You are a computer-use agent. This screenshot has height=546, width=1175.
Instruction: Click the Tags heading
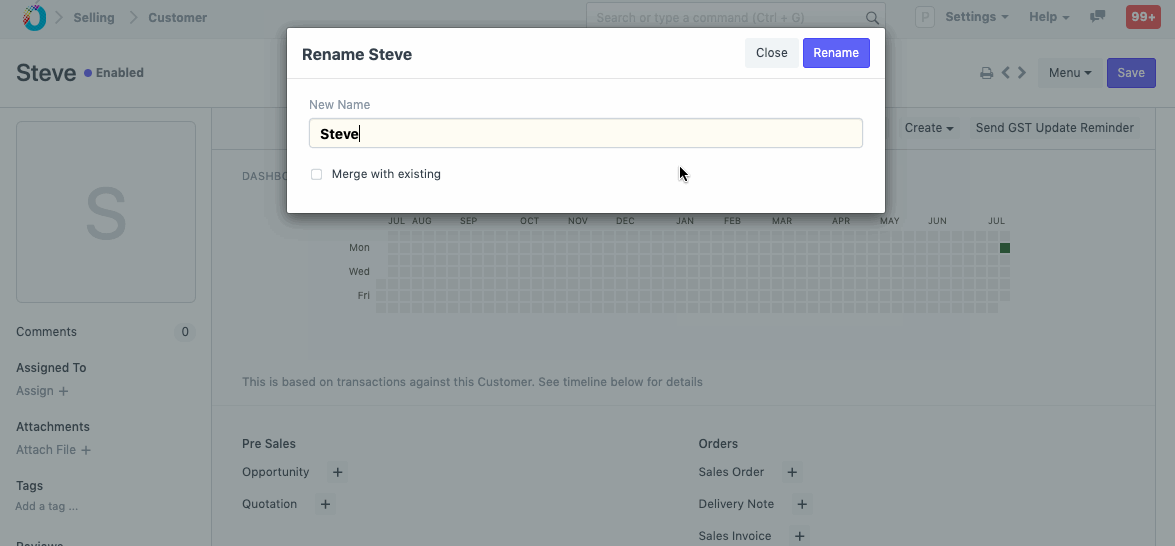coord(29,486)
